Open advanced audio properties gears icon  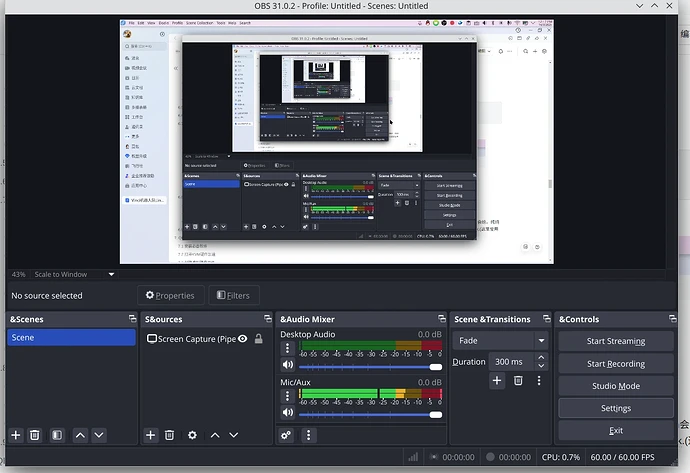click(286, 435)
